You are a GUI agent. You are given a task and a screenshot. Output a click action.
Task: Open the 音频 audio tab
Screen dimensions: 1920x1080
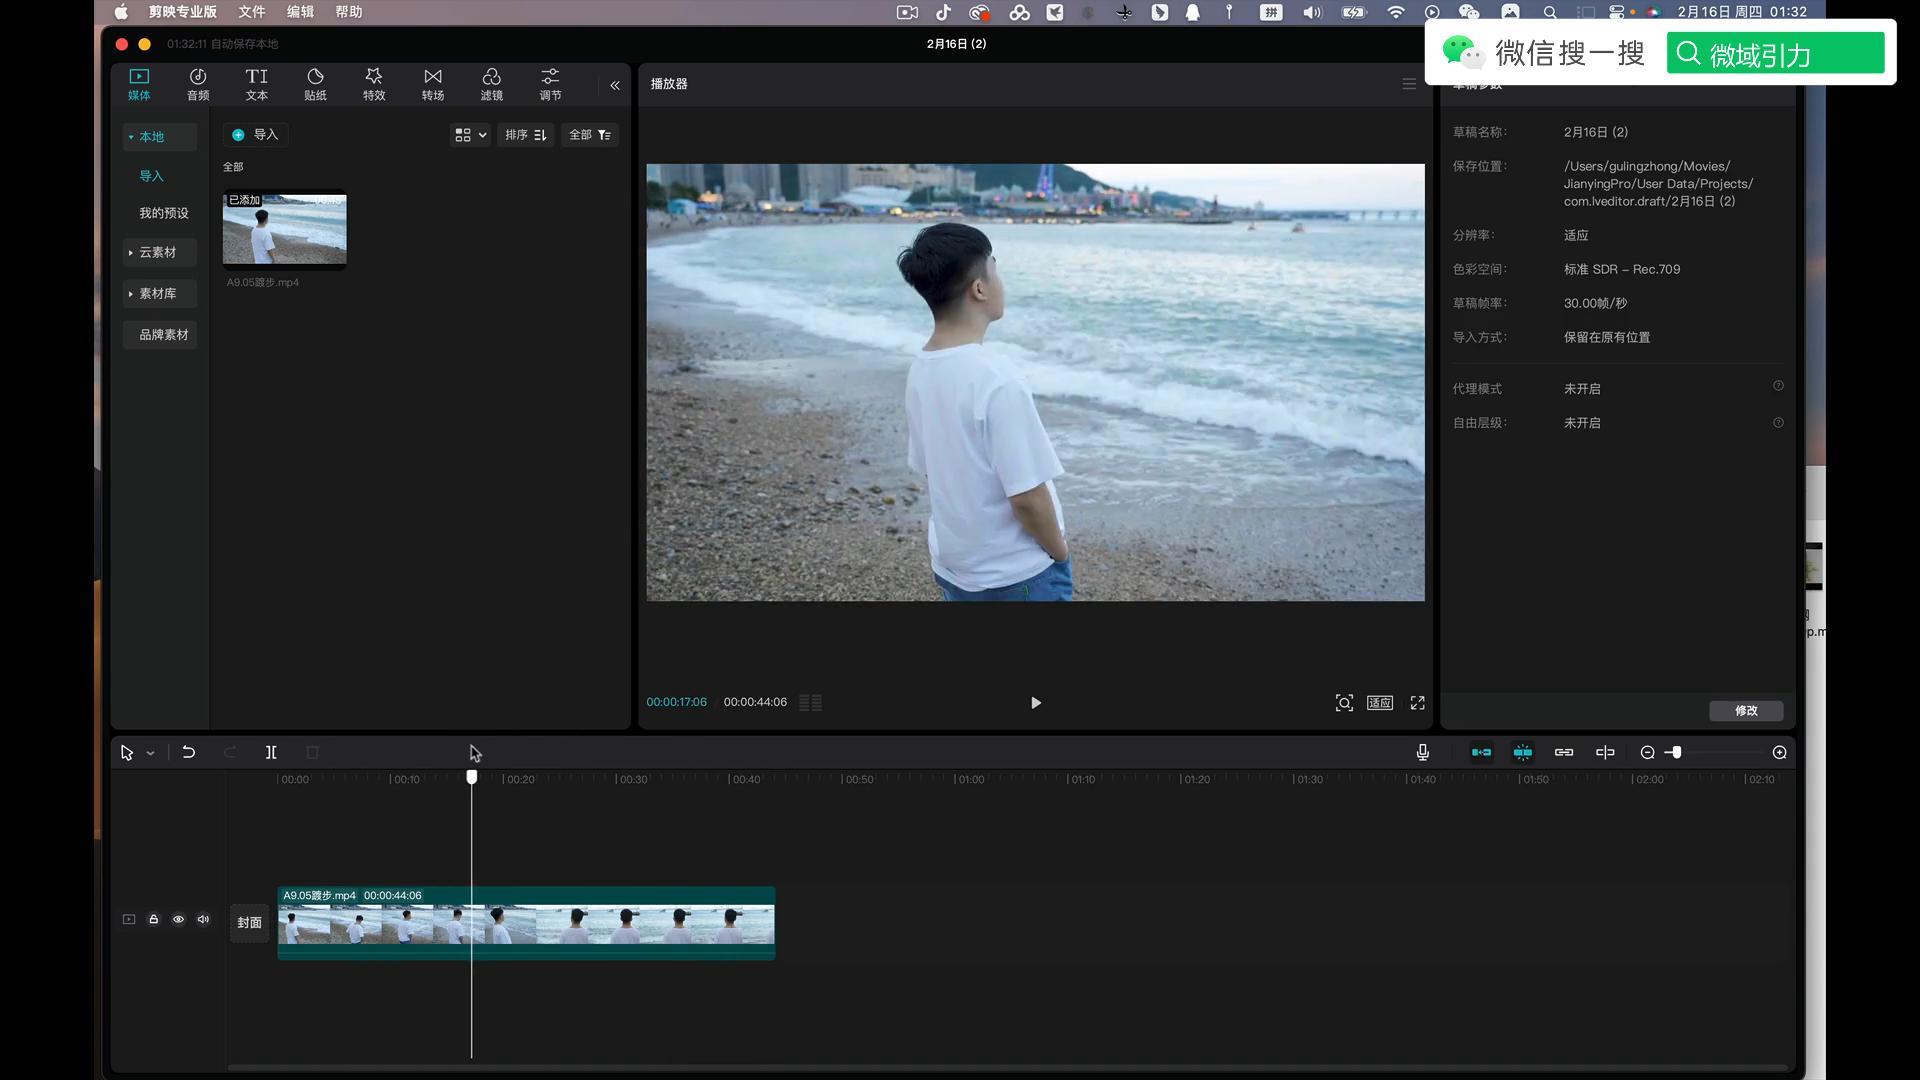tap(198, 84)
